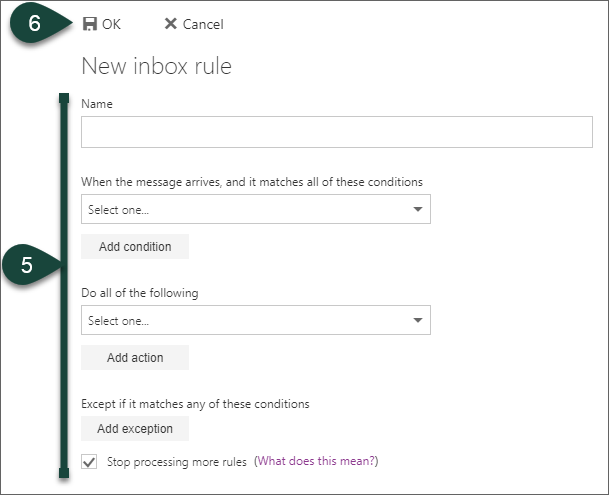Click the arrow on the conditions combo box

[x=417, y=209]
